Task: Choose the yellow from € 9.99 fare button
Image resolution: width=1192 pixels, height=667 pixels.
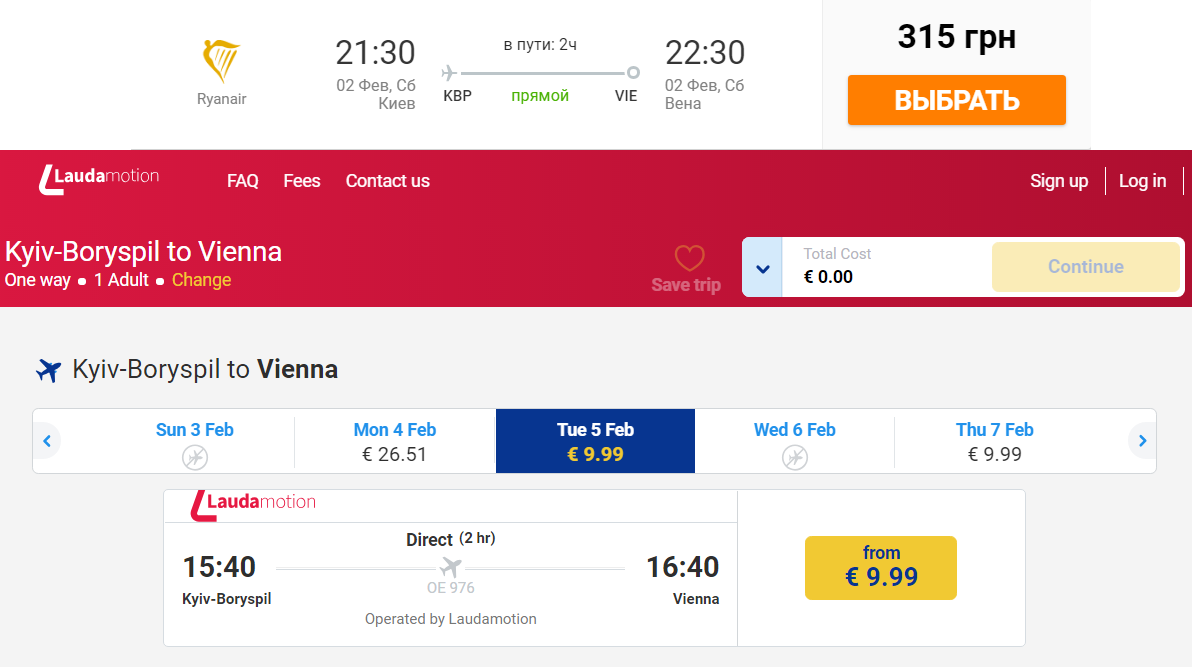Action: pyautogui.click(x=880, y=567)
